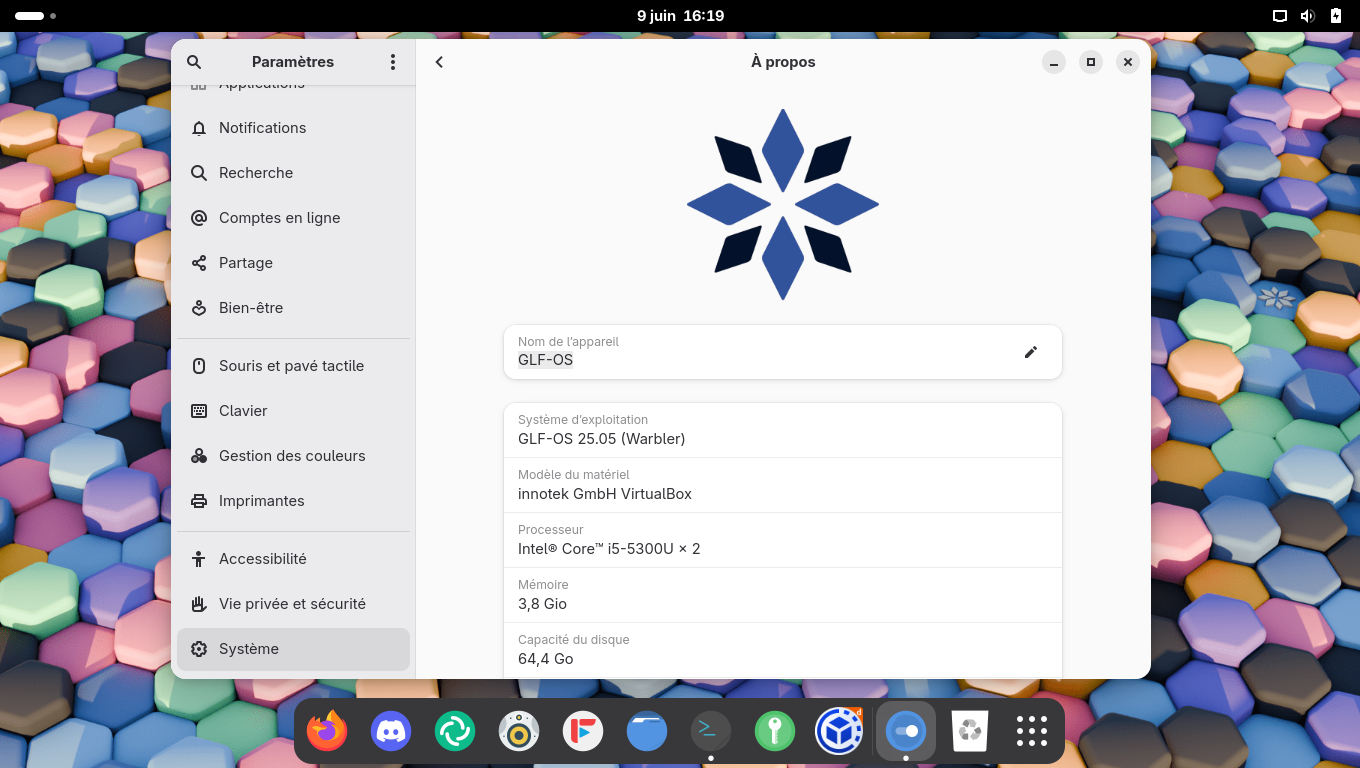Click the bell icon next to Notifications
1360x768 pixels.
coord(199,128)
